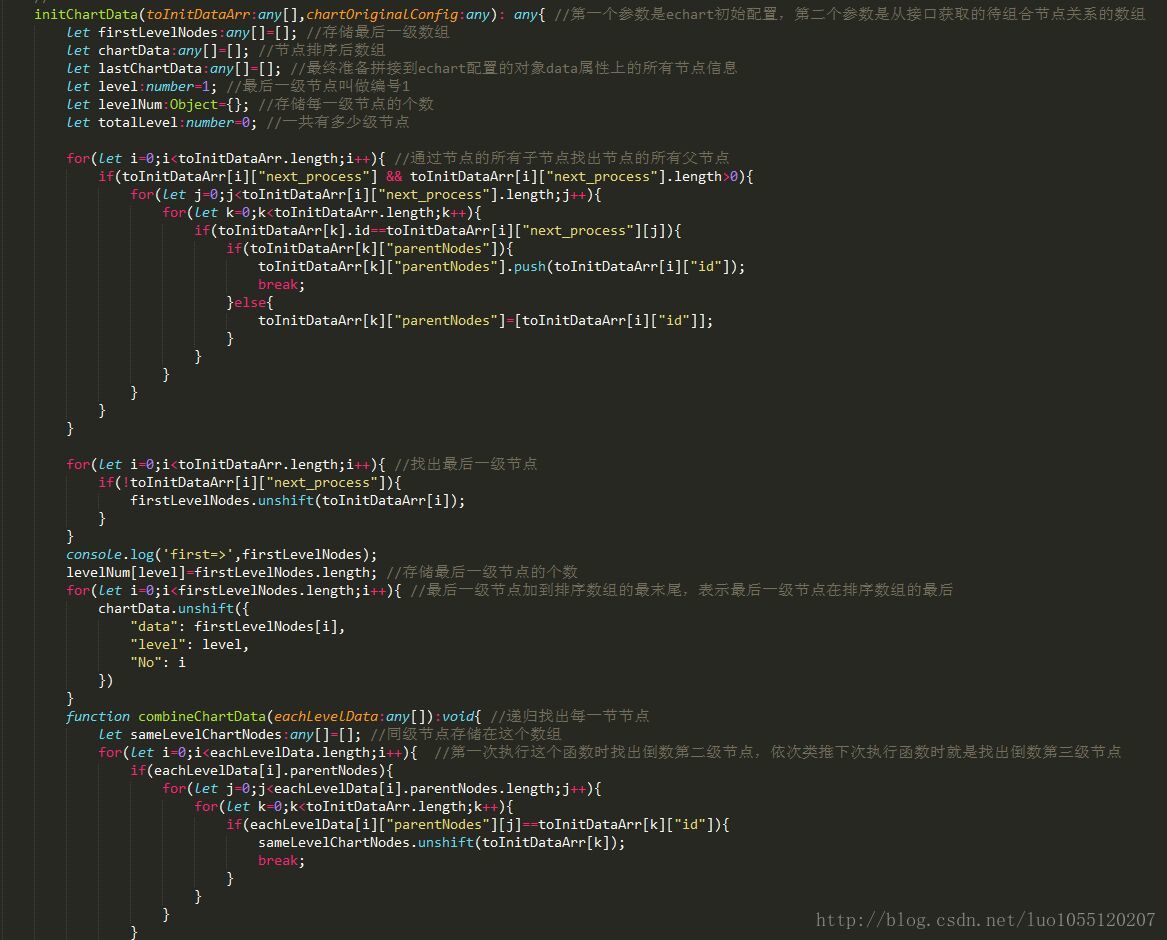Image resolution: width=1167 pixels, height=940 pixels.
Task: Click 'if(toInitDataArr[k].id==' comparison line
Action: (x=438, y=231)
